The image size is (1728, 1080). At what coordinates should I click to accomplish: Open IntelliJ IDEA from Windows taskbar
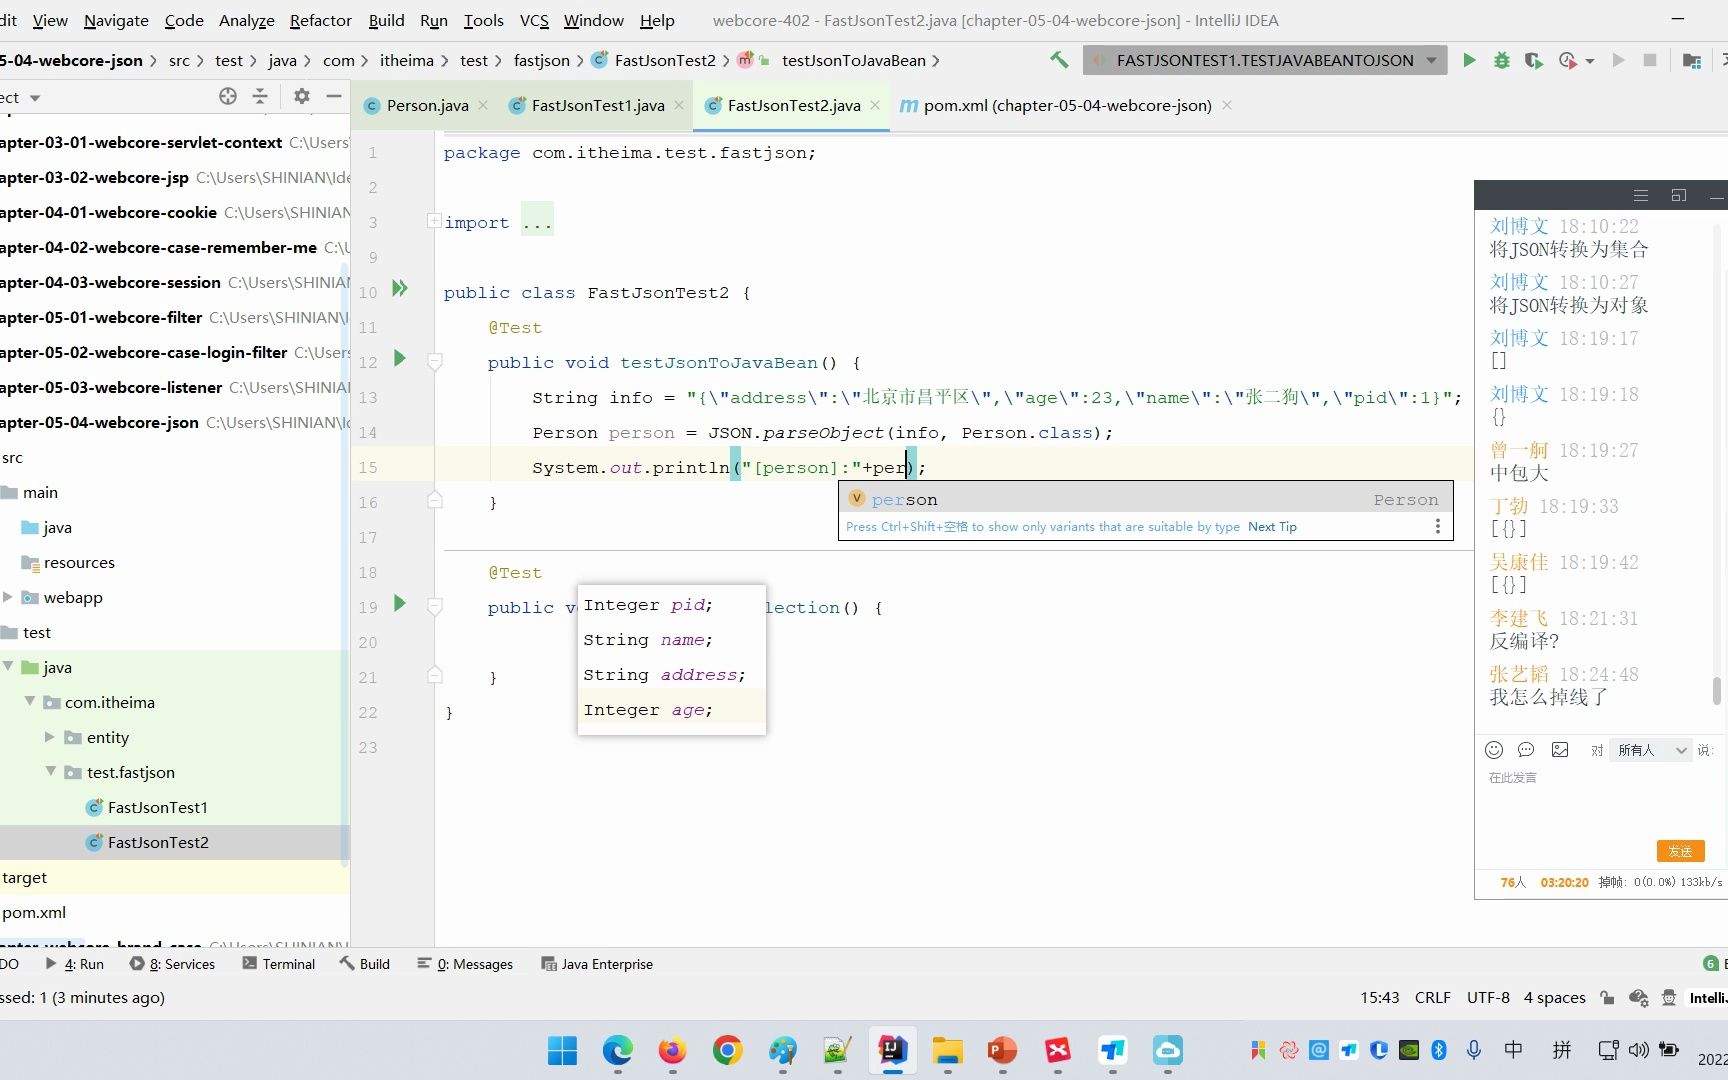(892, 1050)
